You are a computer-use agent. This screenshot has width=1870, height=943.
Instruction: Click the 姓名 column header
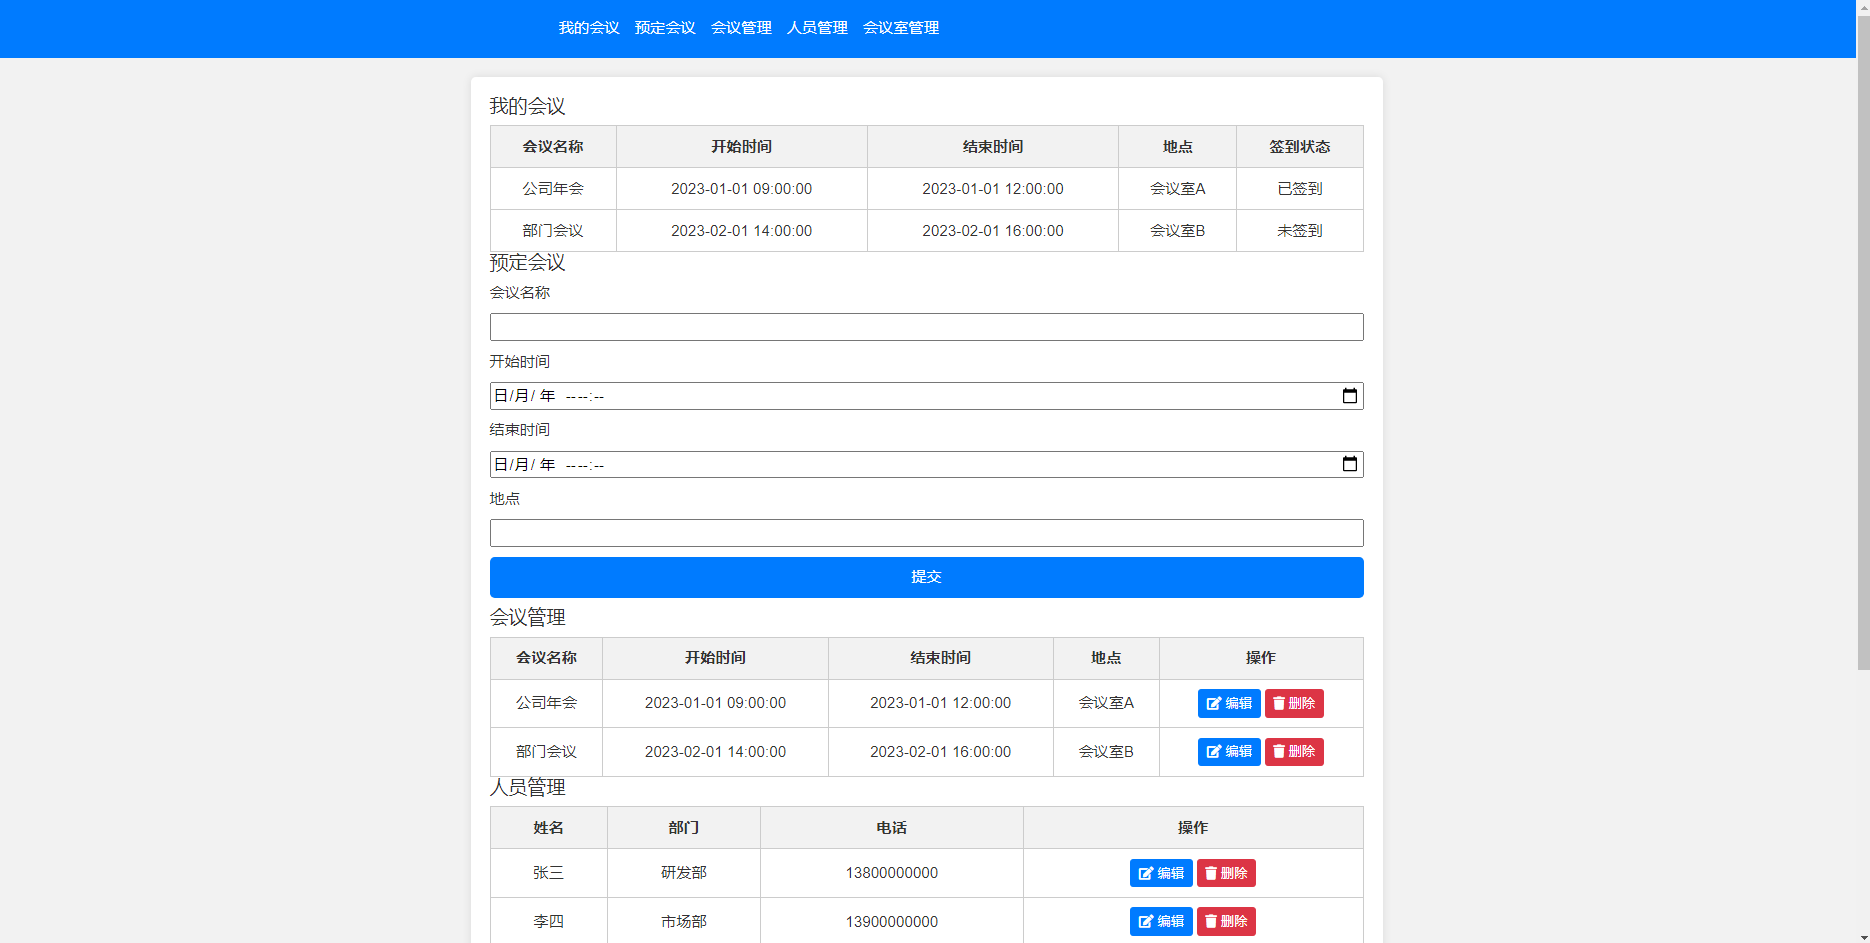[548, 827]
